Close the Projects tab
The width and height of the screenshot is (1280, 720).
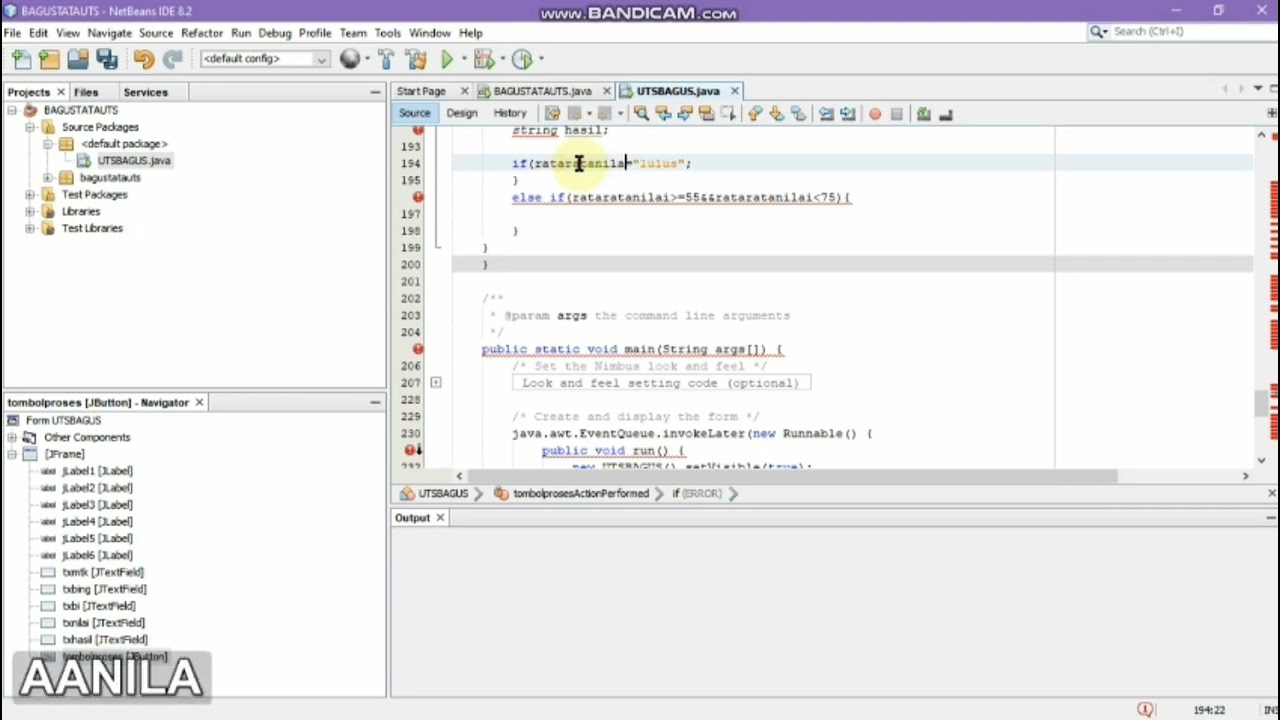(61, 92)
